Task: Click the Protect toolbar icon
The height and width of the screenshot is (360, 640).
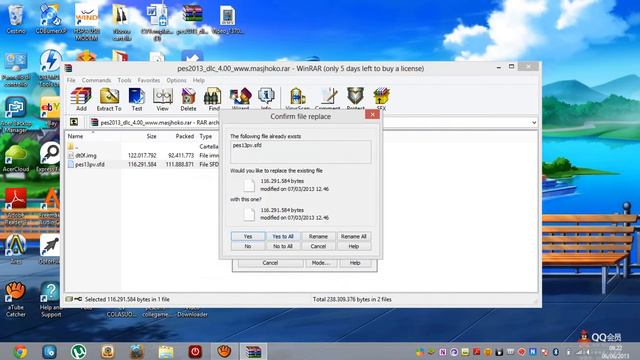Action: (355, 99)
